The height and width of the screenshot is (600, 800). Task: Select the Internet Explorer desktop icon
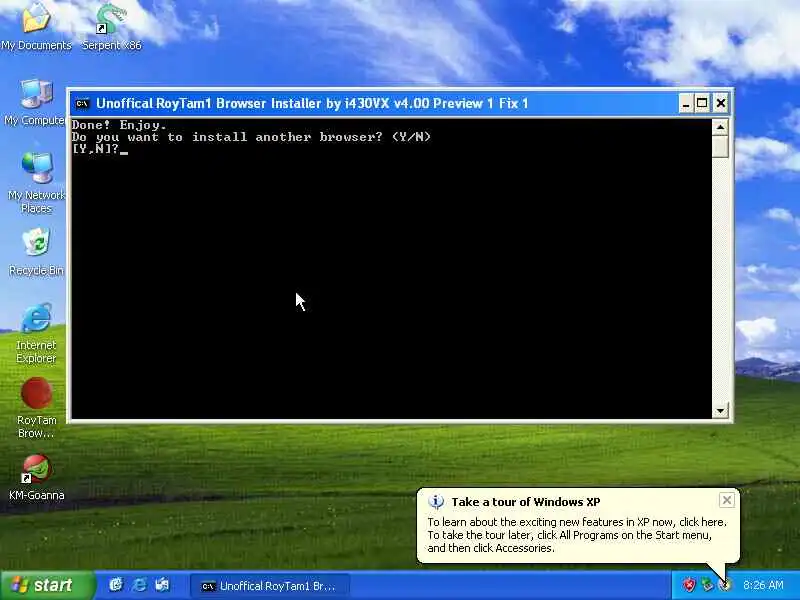(36, 333)
